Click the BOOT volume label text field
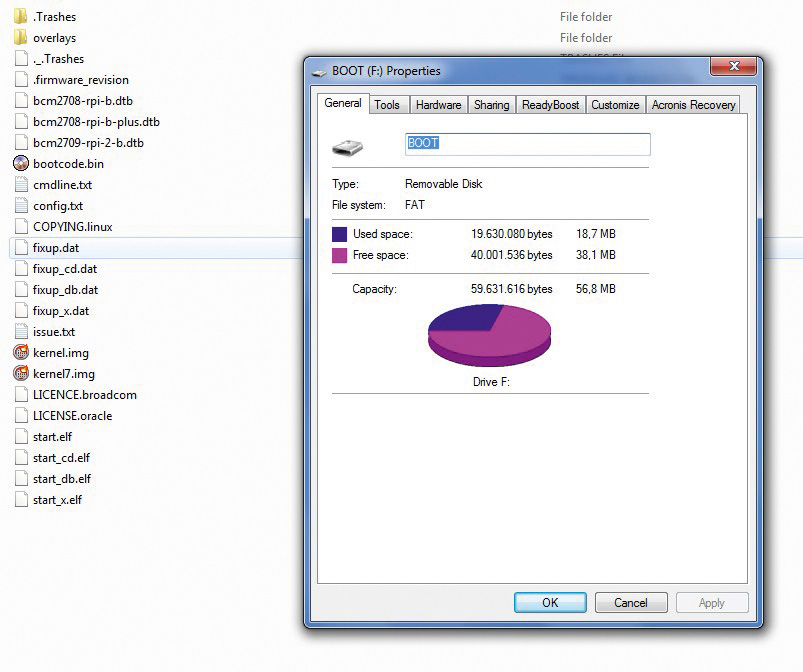This screenshot has width=803, height=672. (x=527, y=144)
